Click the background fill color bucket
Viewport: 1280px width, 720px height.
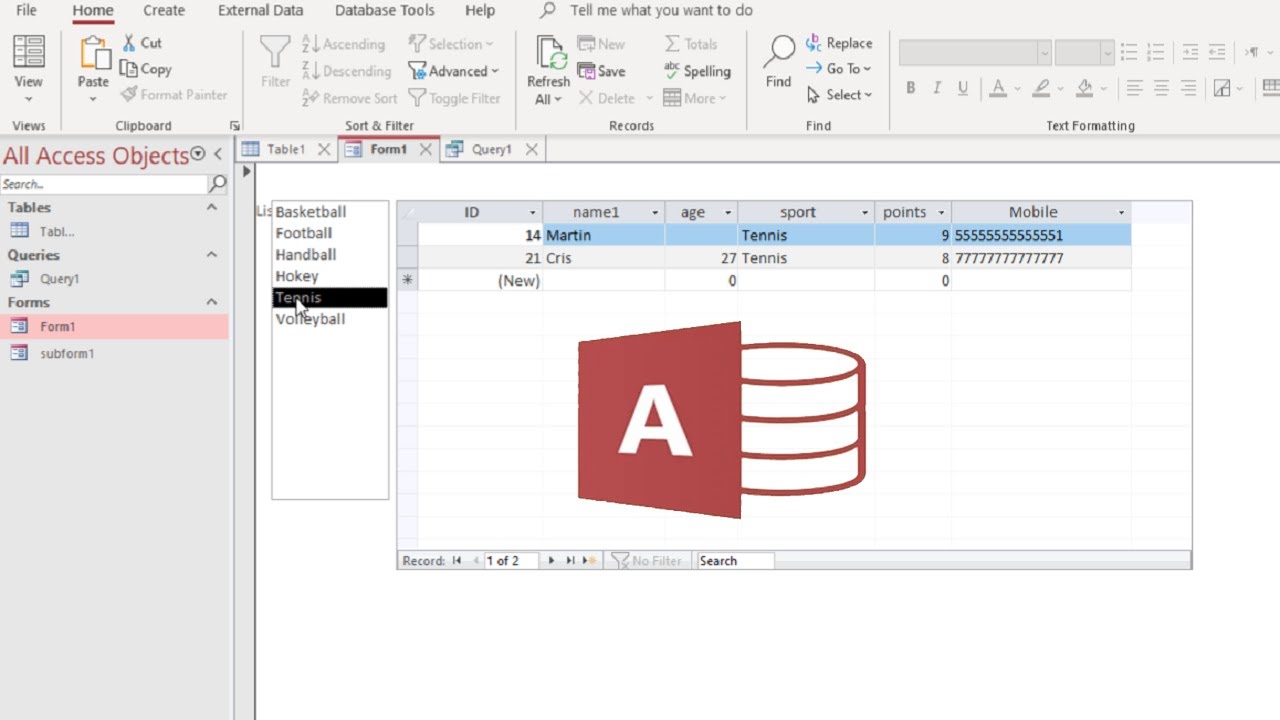click(x=1085, y=88)
